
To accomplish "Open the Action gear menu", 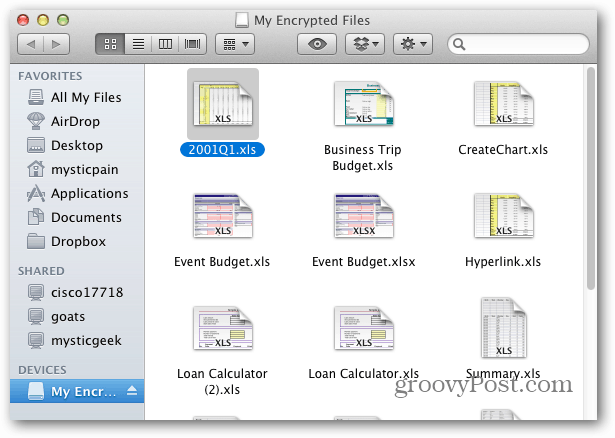I will tap(413, 44).
